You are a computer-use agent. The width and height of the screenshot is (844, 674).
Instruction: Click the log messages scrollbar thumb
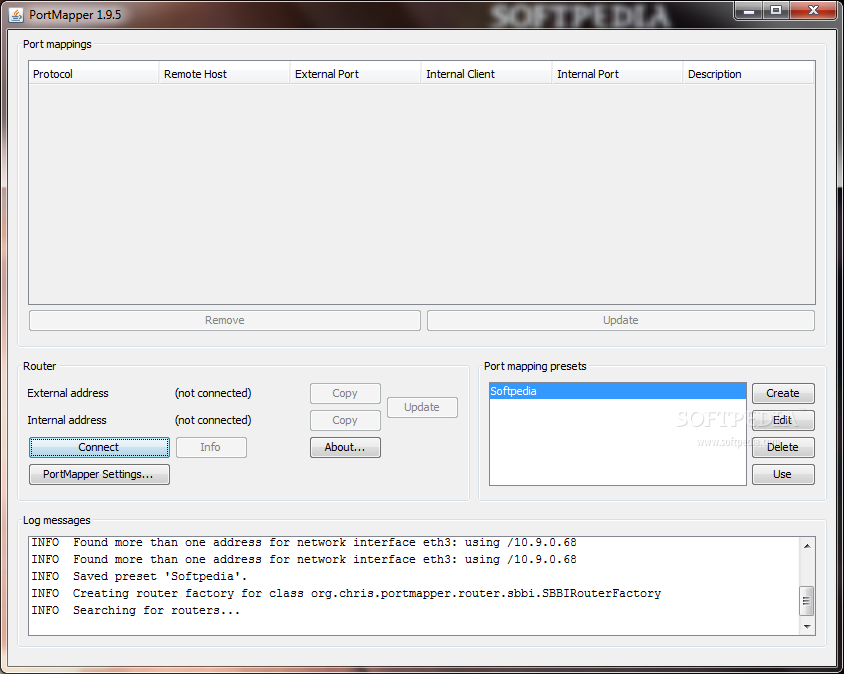pyautogui.click(x=807, y=601)
